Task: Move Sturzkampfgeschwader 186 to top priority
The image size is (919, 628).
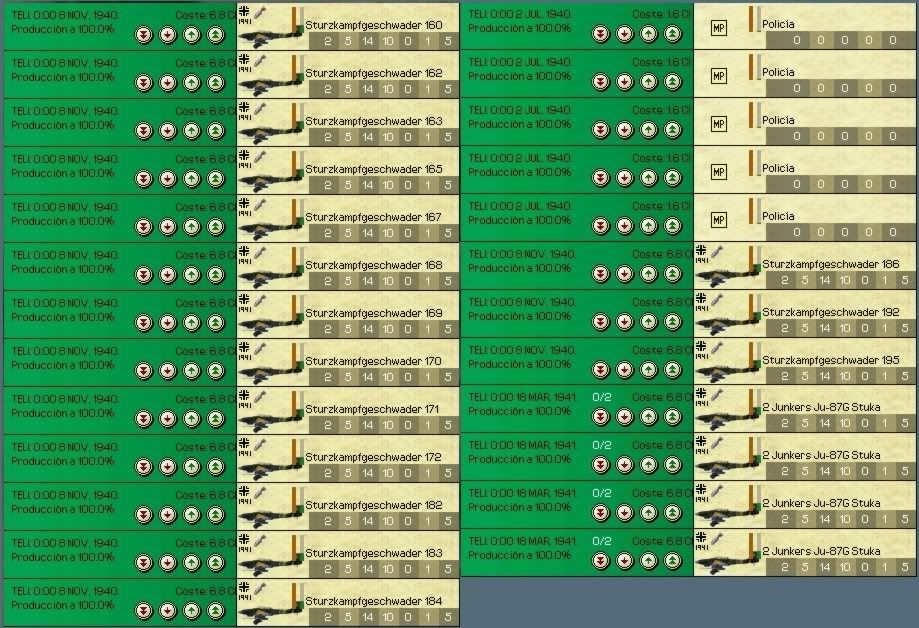Action: coord(673,275)
